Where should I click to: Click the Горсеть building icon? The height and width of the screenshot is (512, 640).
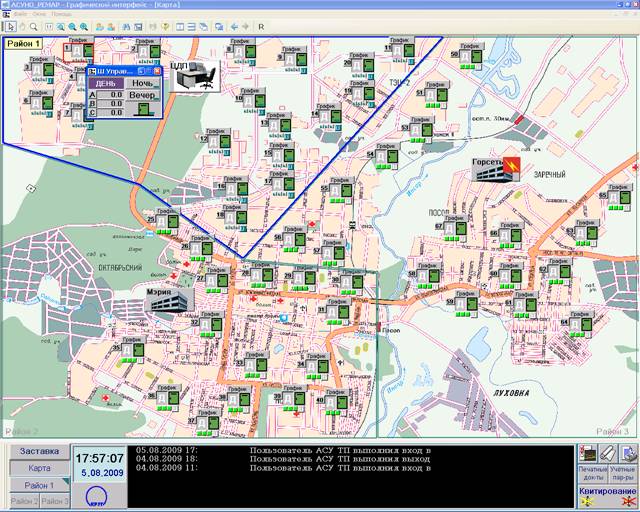point(496,169)
